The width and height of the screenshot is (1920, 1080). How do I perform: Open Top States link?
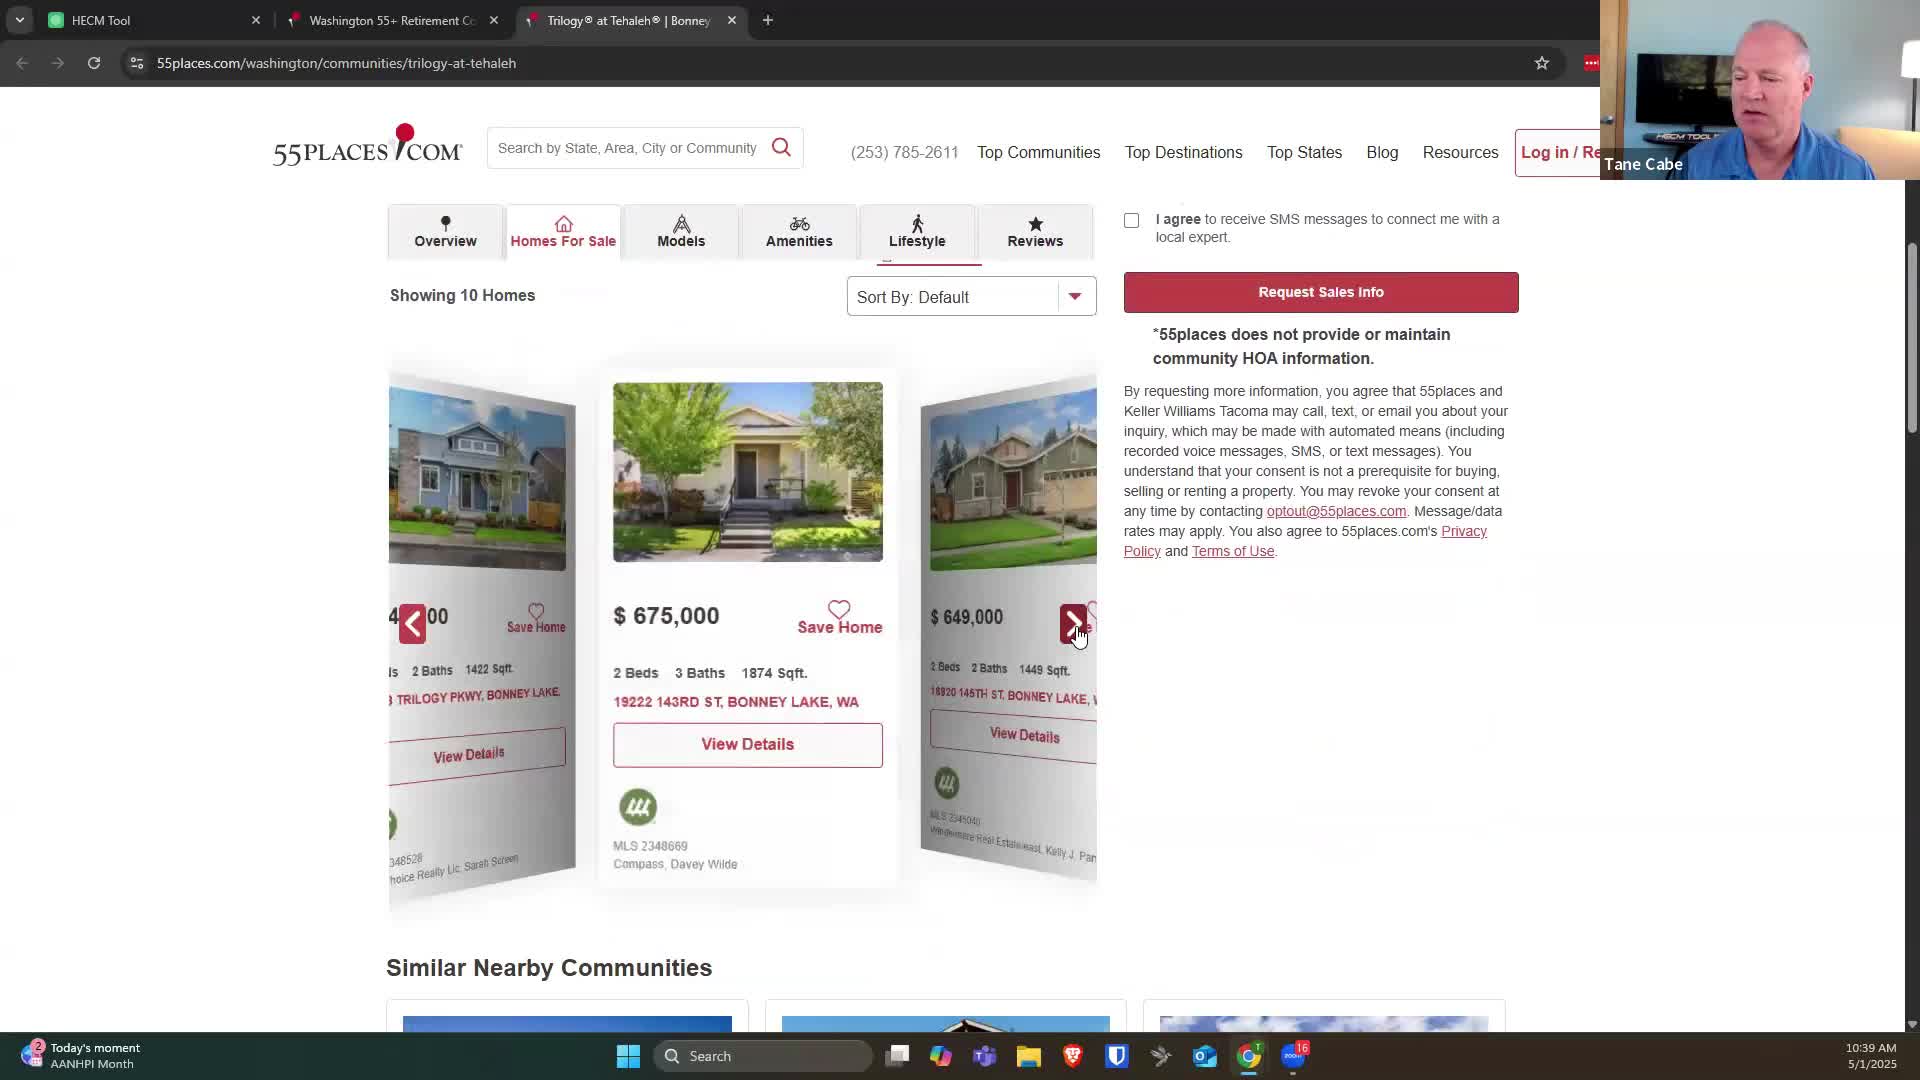pos(1304,152)
